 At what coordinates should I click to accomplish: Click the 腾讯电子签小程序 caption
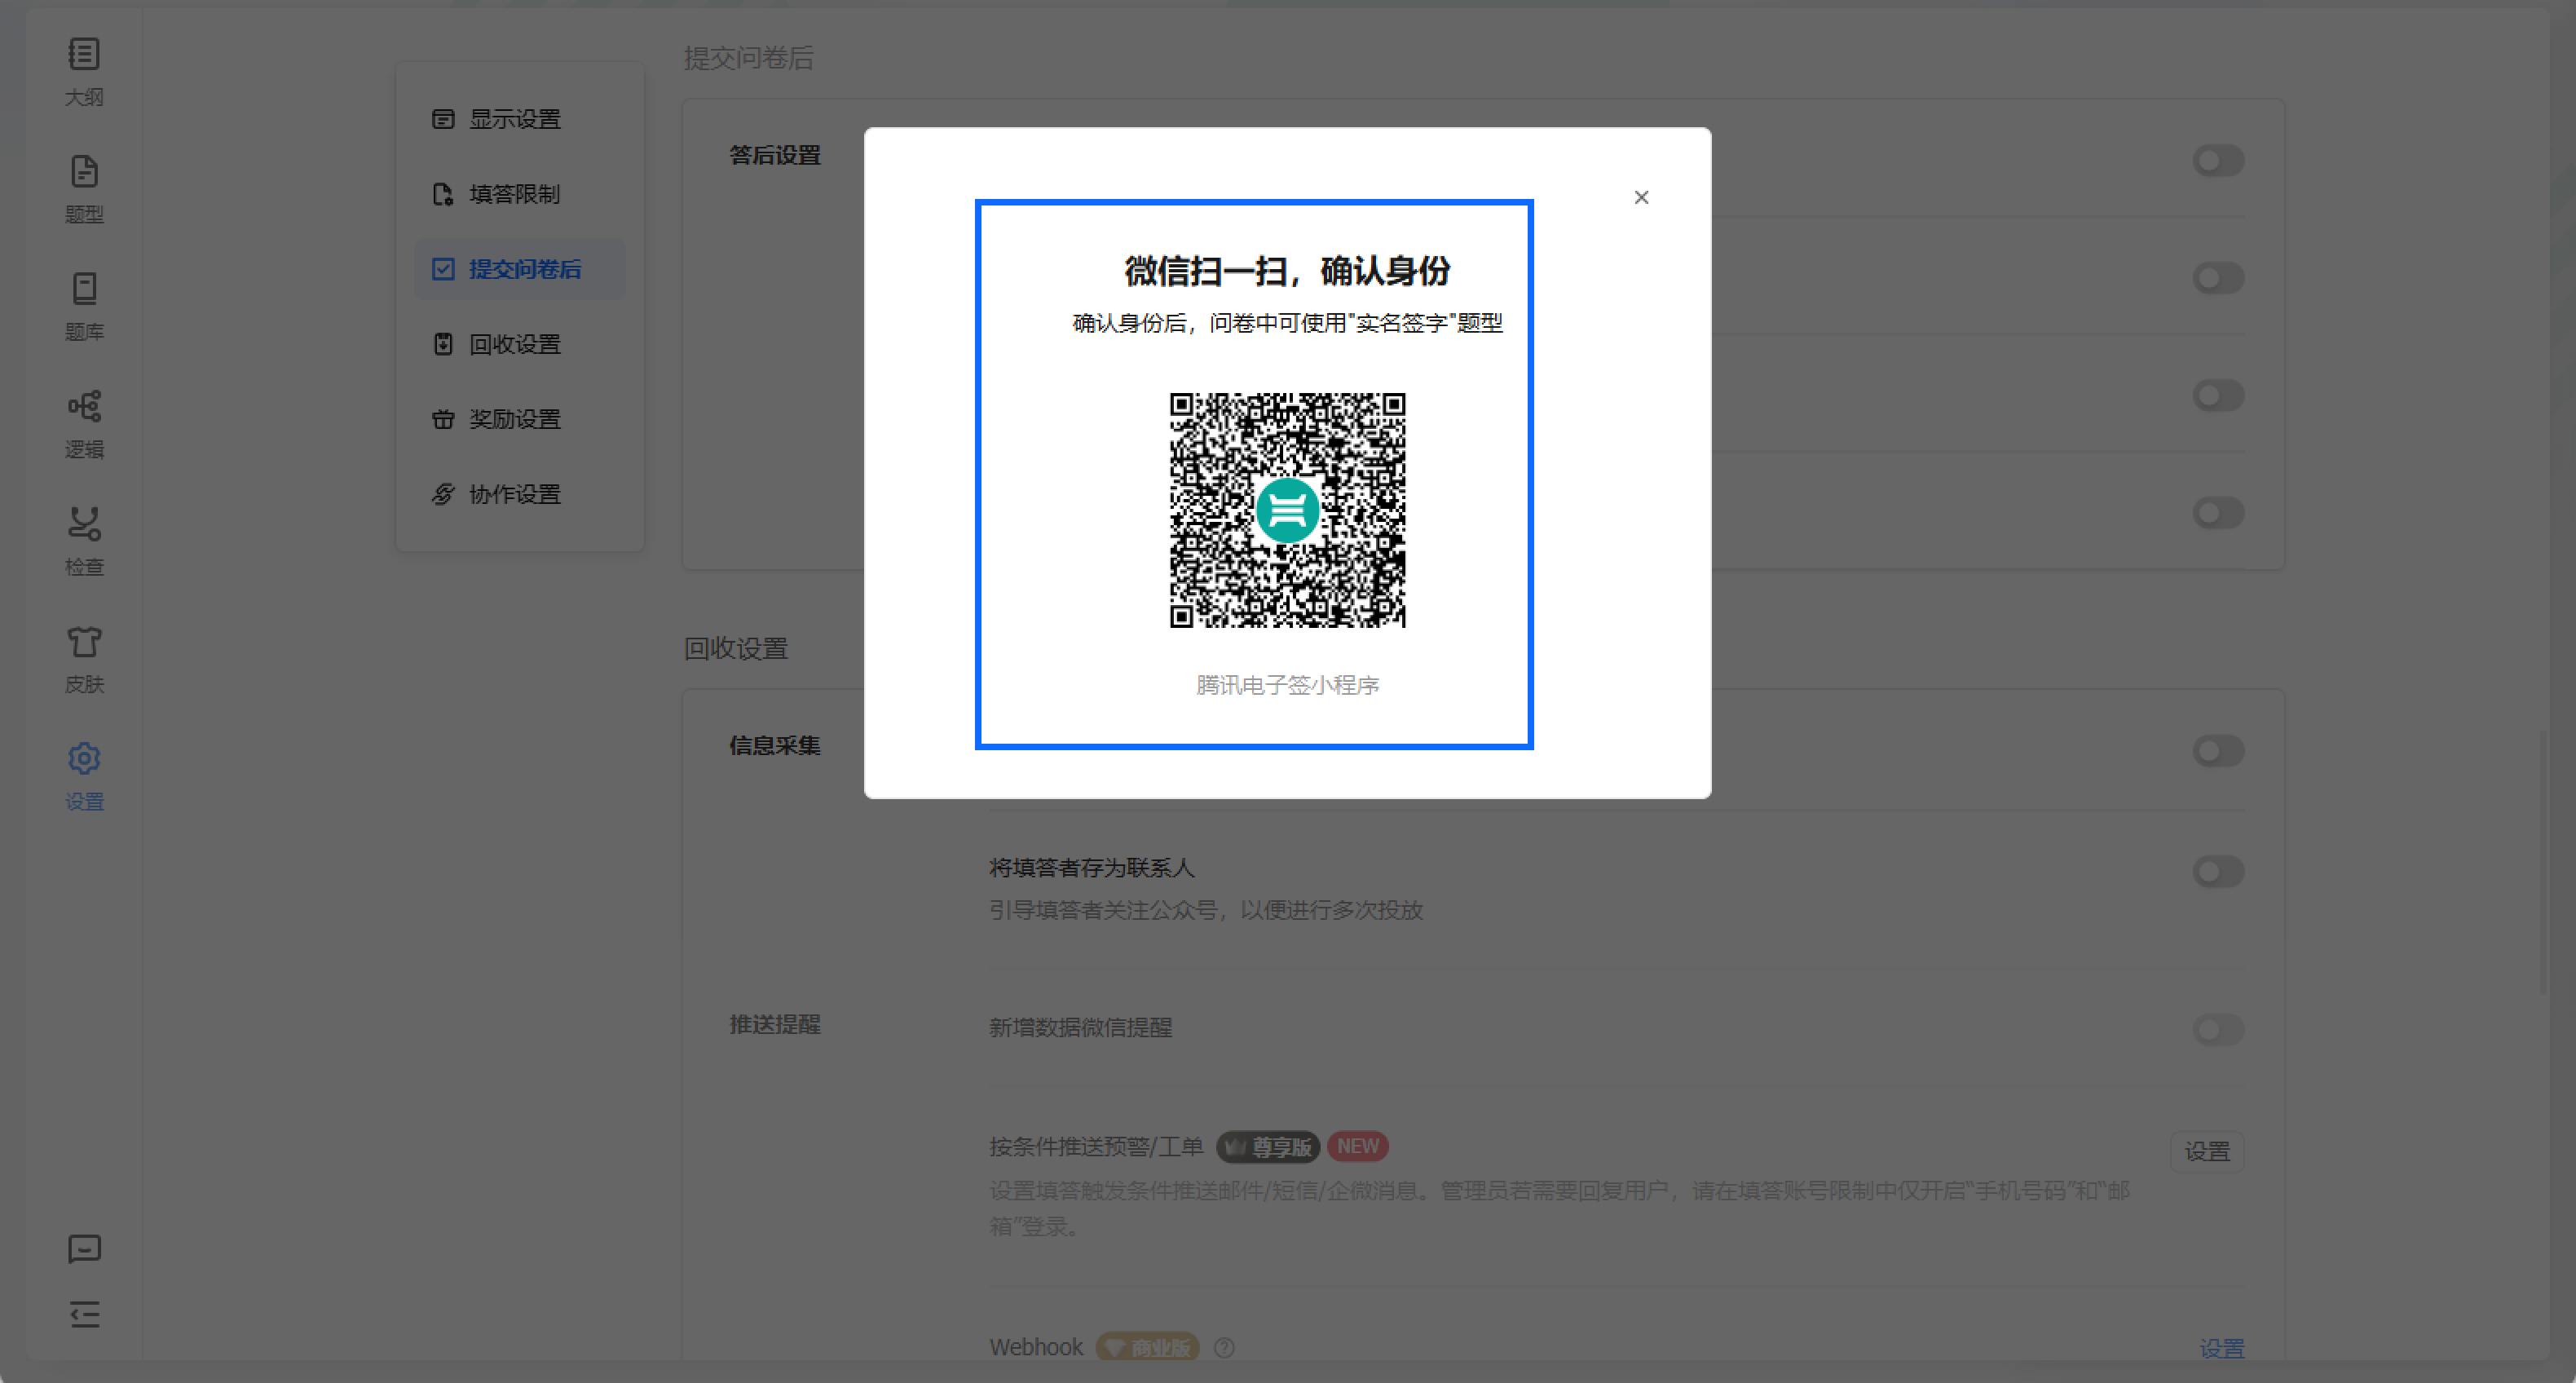pyautogui.click(x=1287, y=685)
